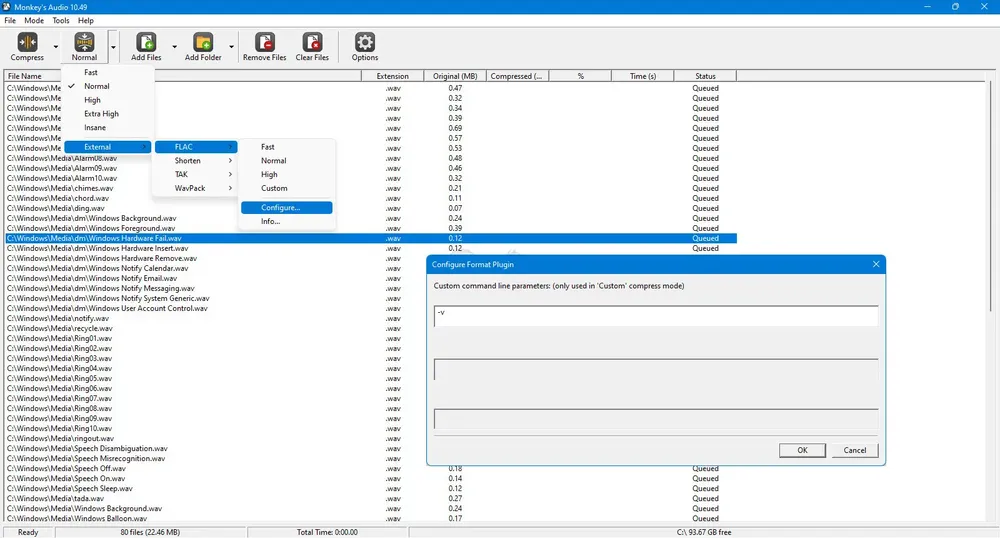
Task: Click the custom command line parameters field
Action: 656,316
